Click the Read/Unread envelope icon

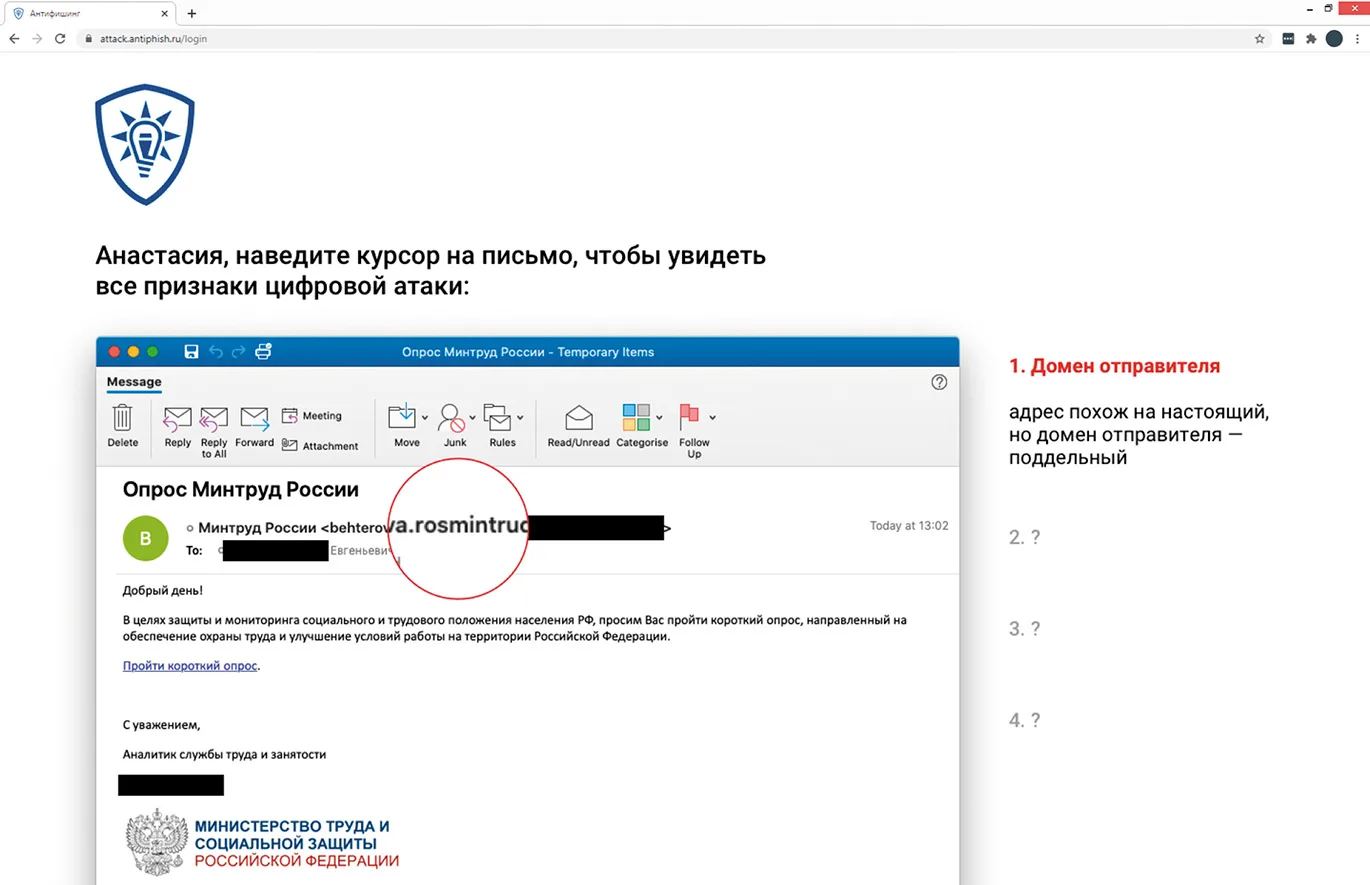pos(579,417)
